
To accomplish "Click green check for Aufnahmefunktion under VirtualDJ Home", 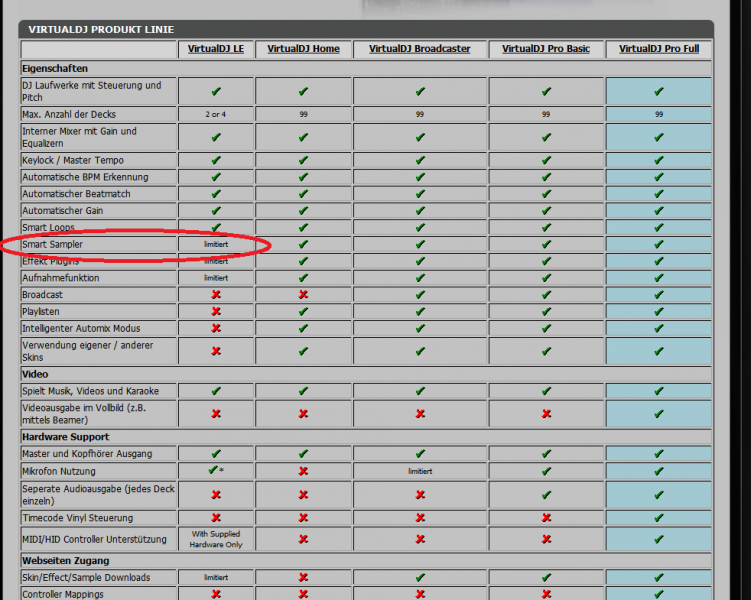I will click(x=303, y=278).
